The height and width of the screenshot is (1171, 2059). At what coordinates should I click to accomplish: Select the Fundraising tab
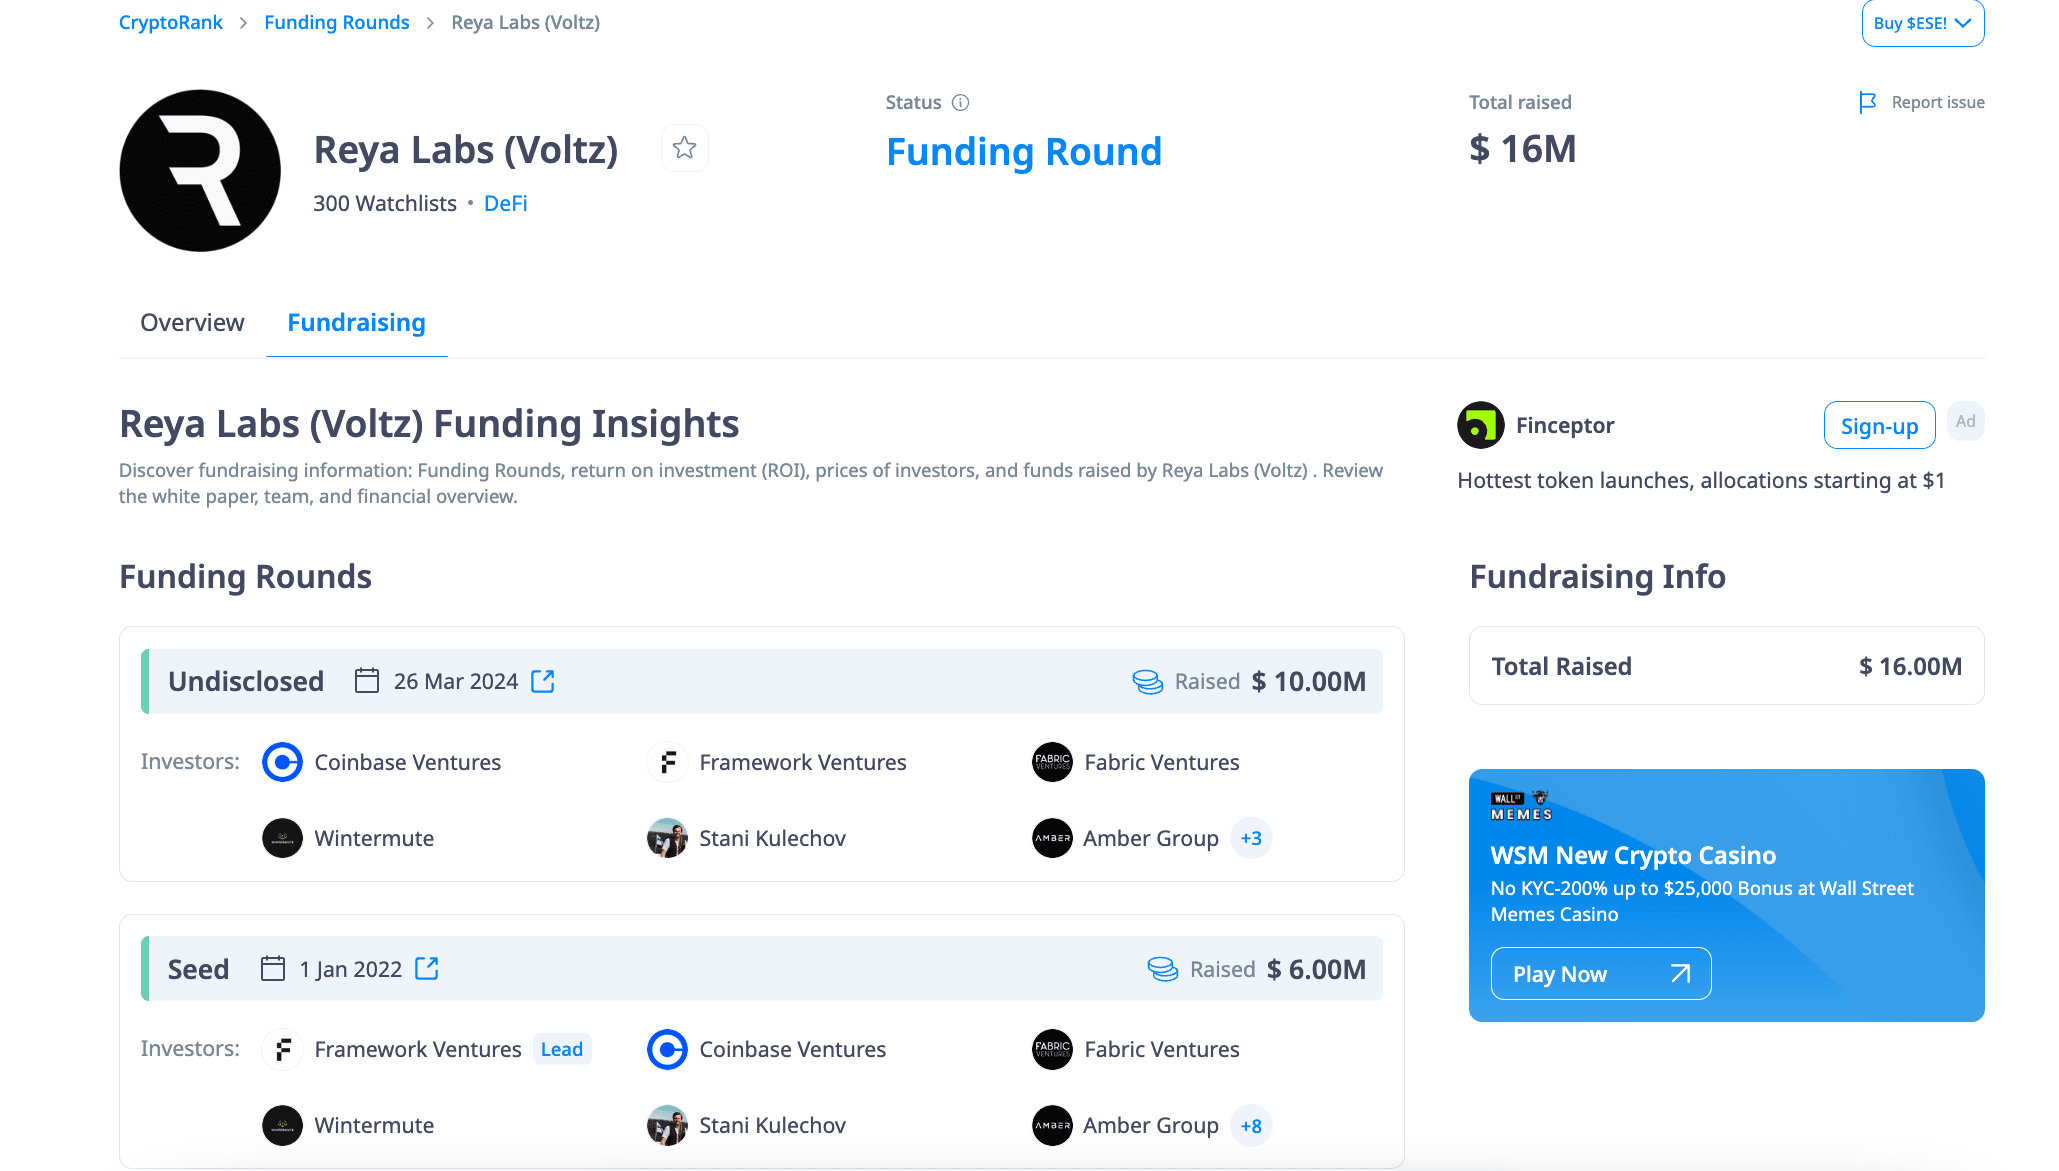pos(356,322)
